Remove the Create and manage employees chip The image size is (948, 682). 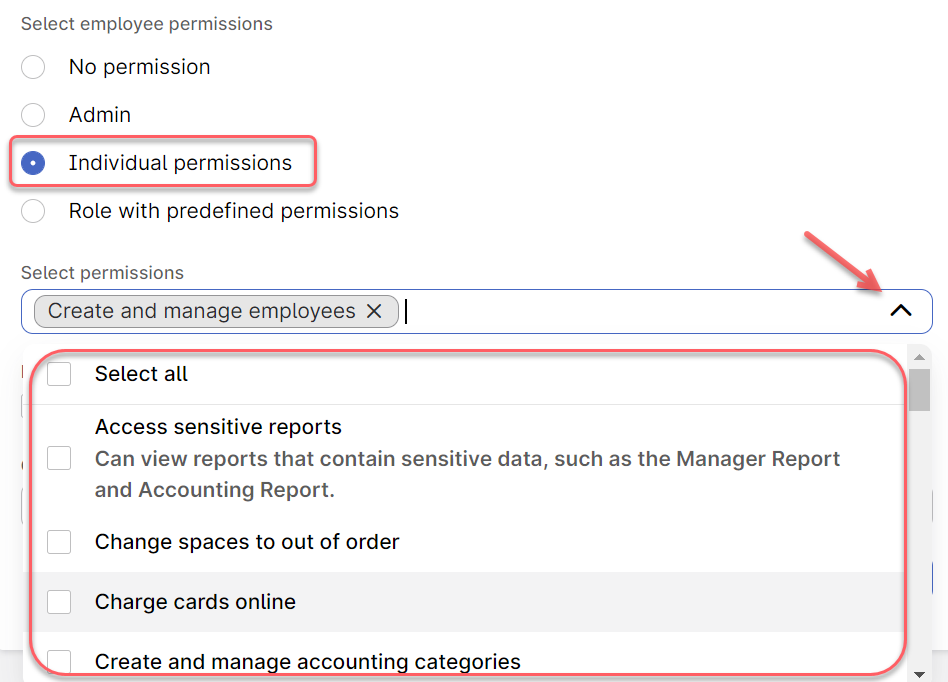[374, 311]
